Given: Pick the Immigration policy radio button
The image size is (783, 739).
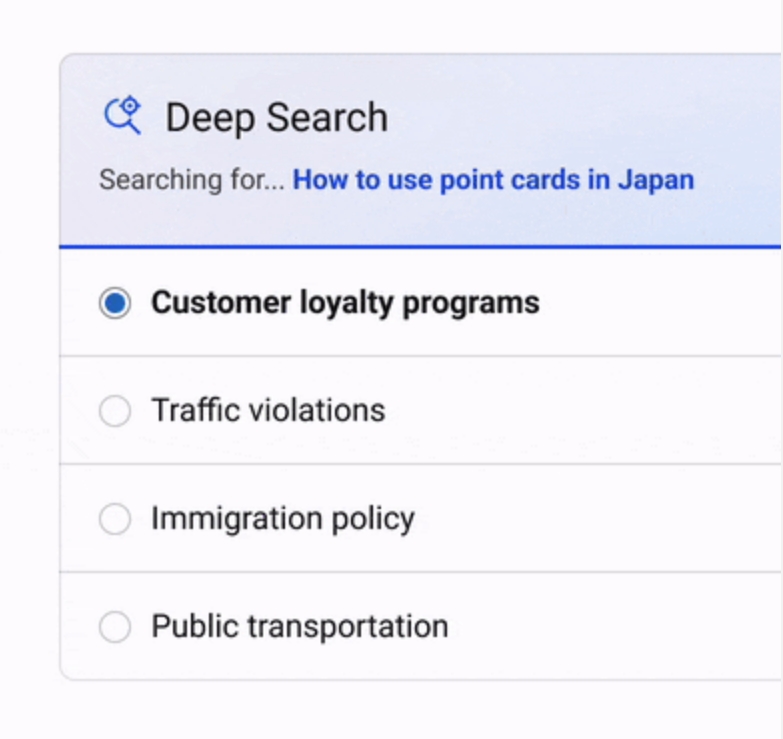Looking at the screenshot, I should coord(115,519).
